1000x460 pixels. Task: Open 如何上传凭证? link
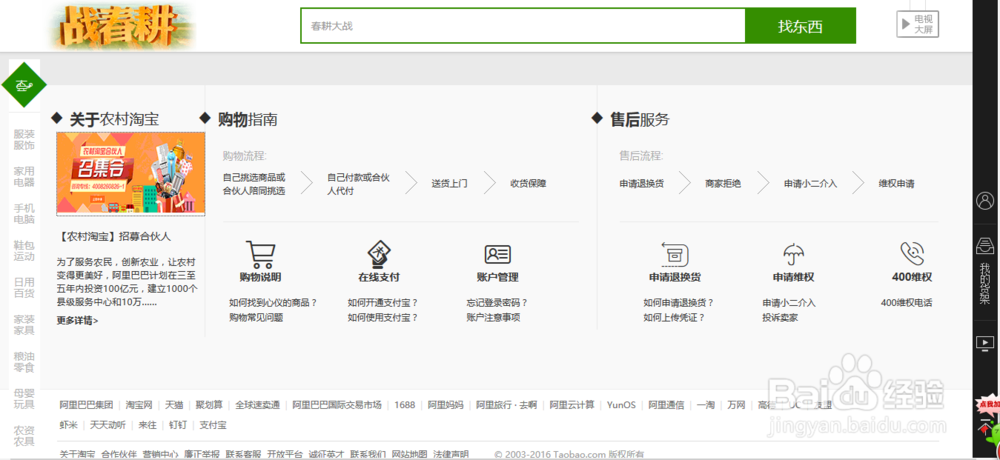[x=674, y=317]
